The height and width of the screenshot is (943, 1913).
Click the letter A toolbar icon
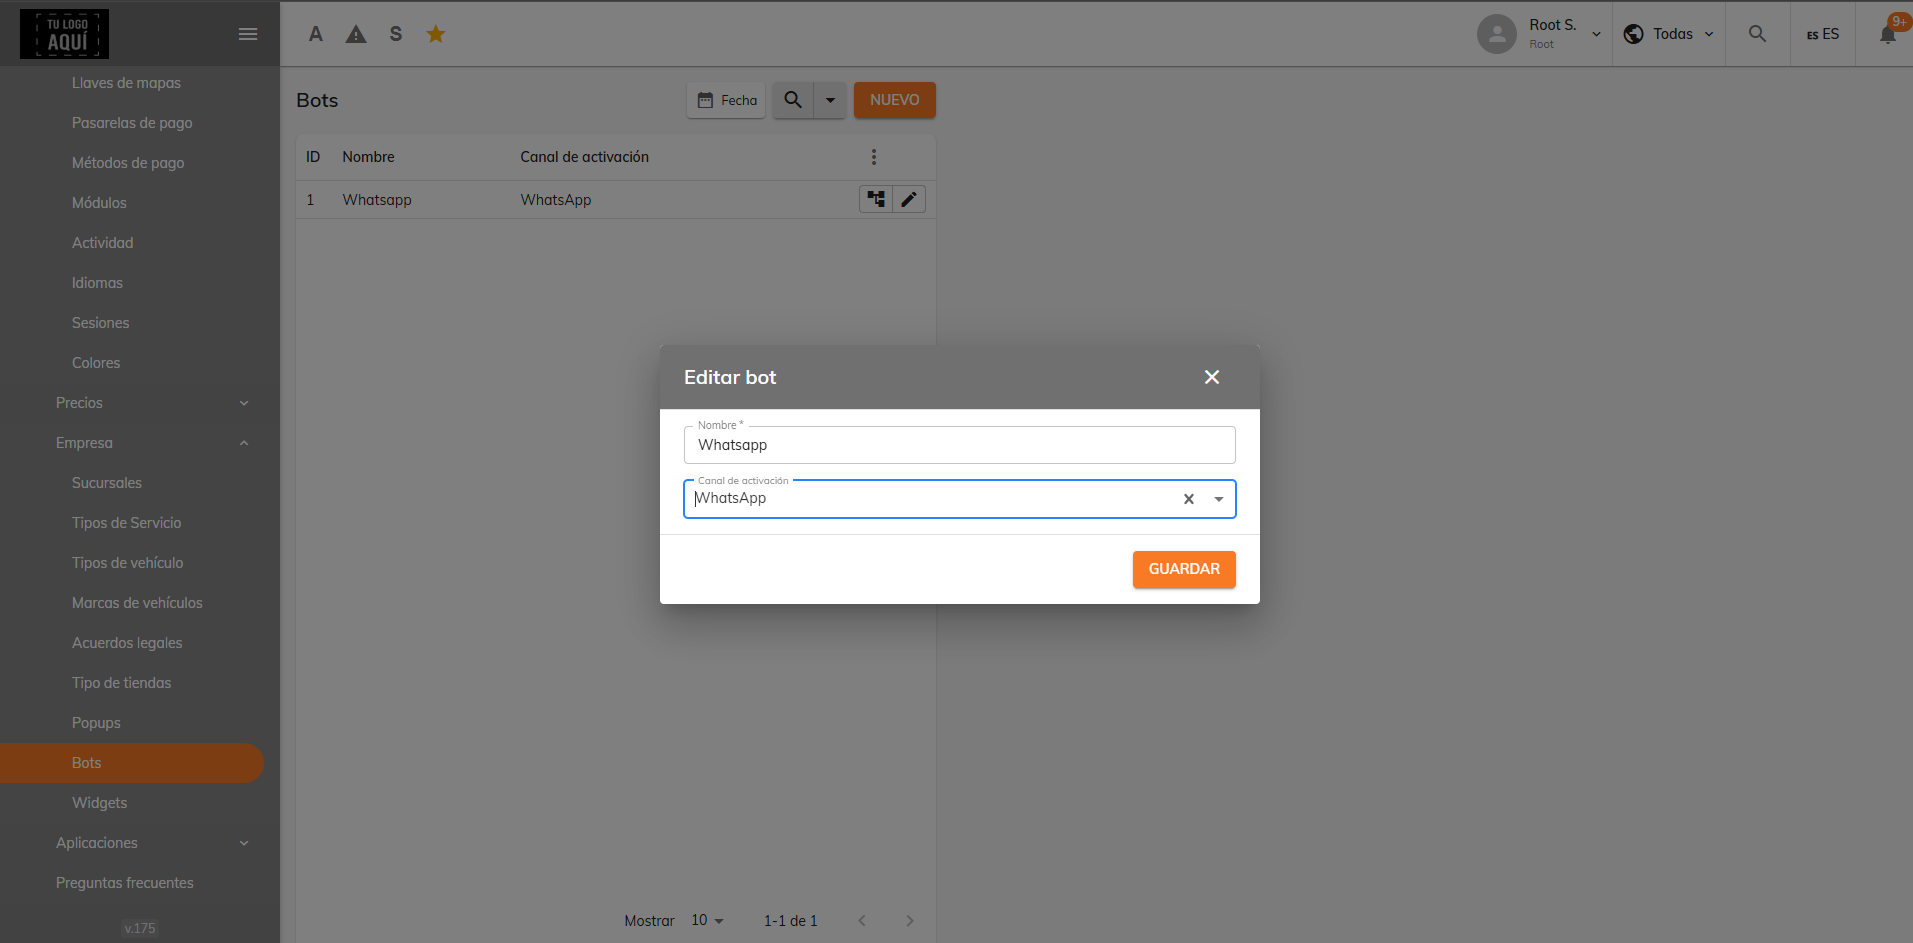(x=316, y=34)
